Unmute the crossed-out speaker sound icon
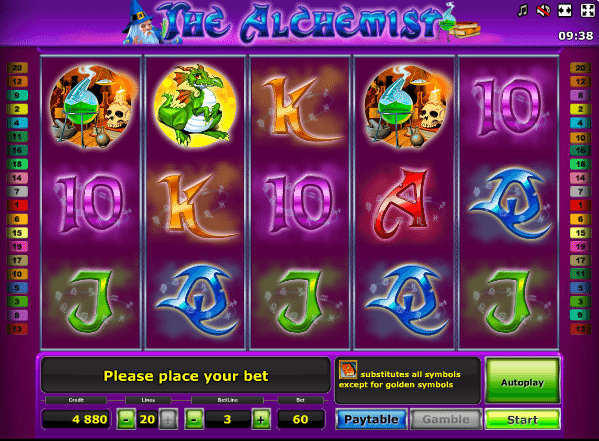The height and width of the screenshot is (441, 599). pos(543,10)
